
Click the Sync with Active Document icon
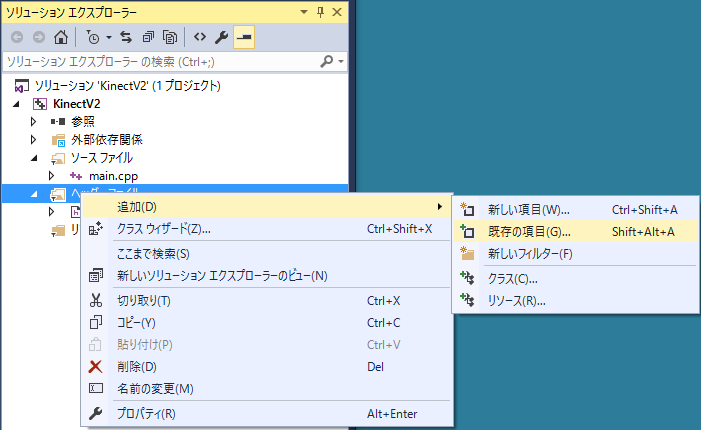point(126,37)
